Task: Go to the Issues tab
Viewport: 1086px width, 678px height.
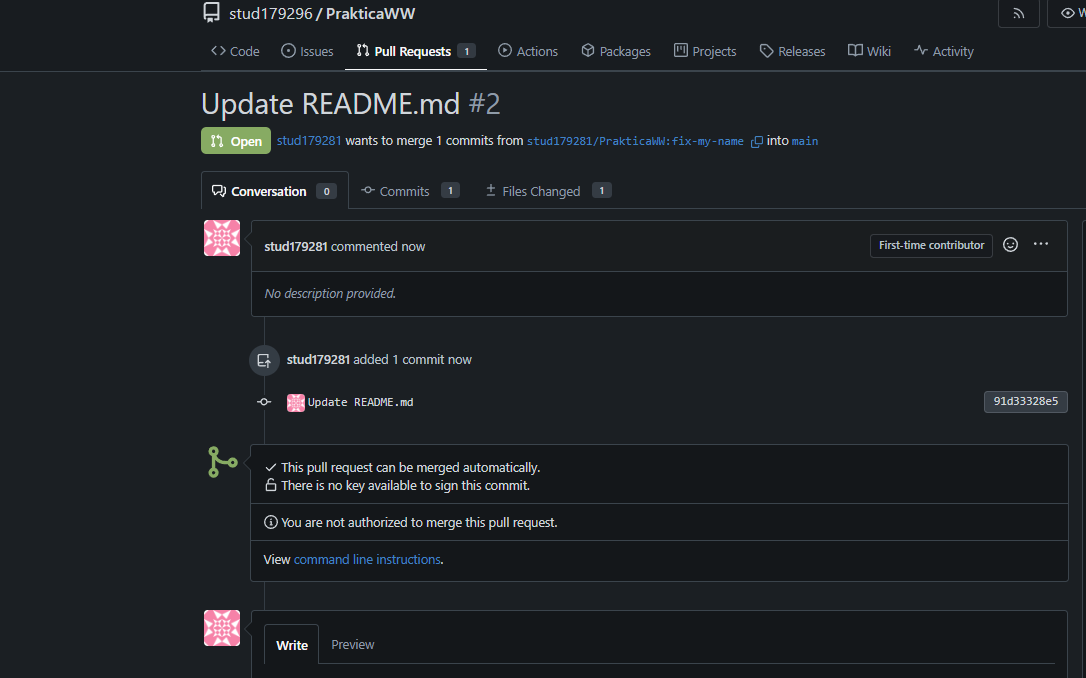Action: pyautogui.click(x=307, y=51)
